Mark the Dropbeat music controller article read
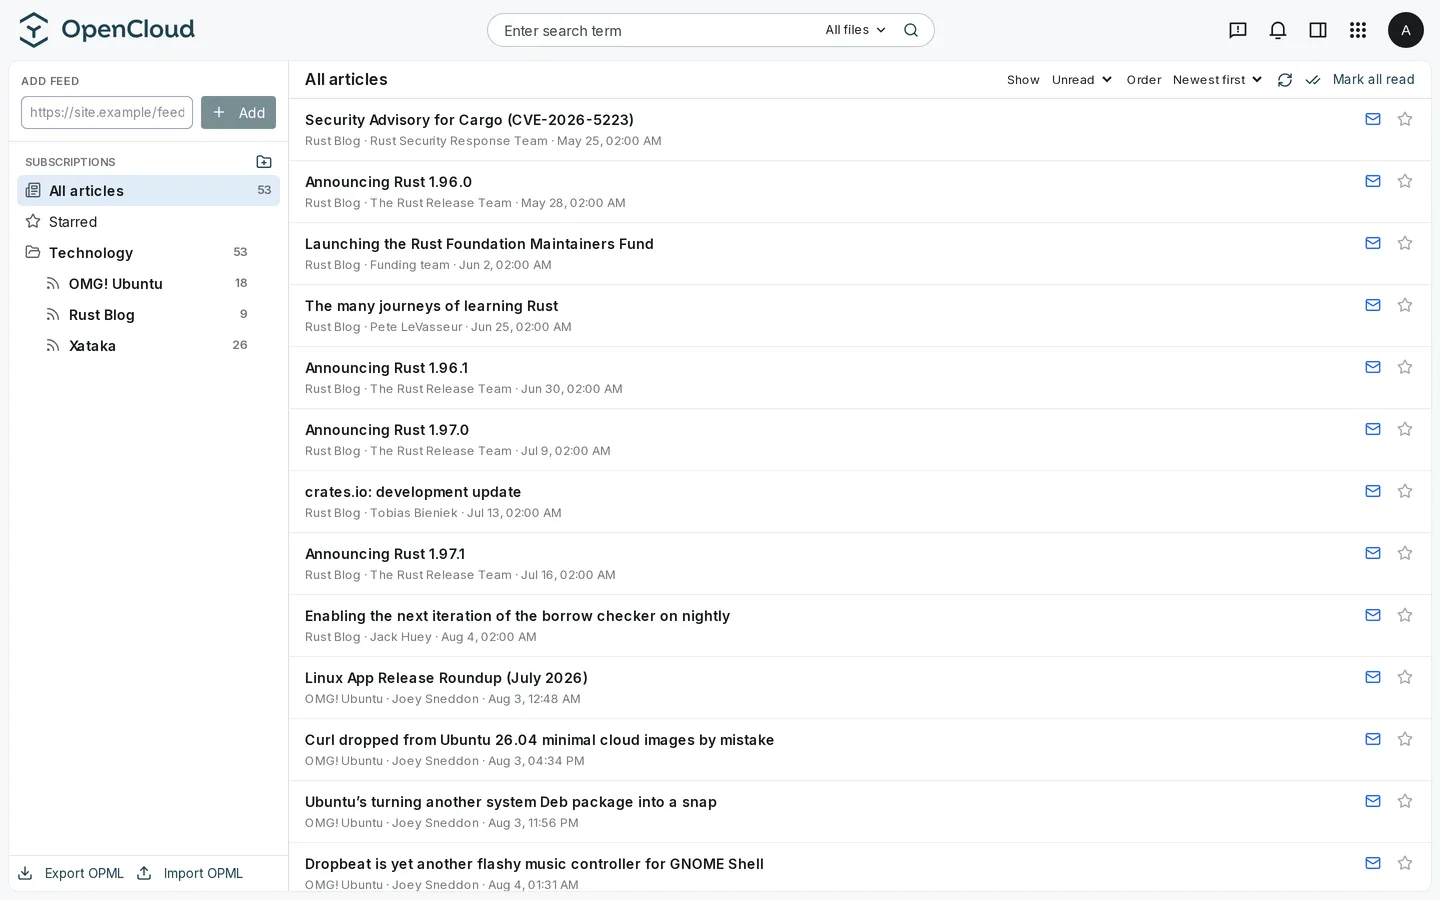The height and width of the screenshot is (900, 1440). coord(1373,863)
